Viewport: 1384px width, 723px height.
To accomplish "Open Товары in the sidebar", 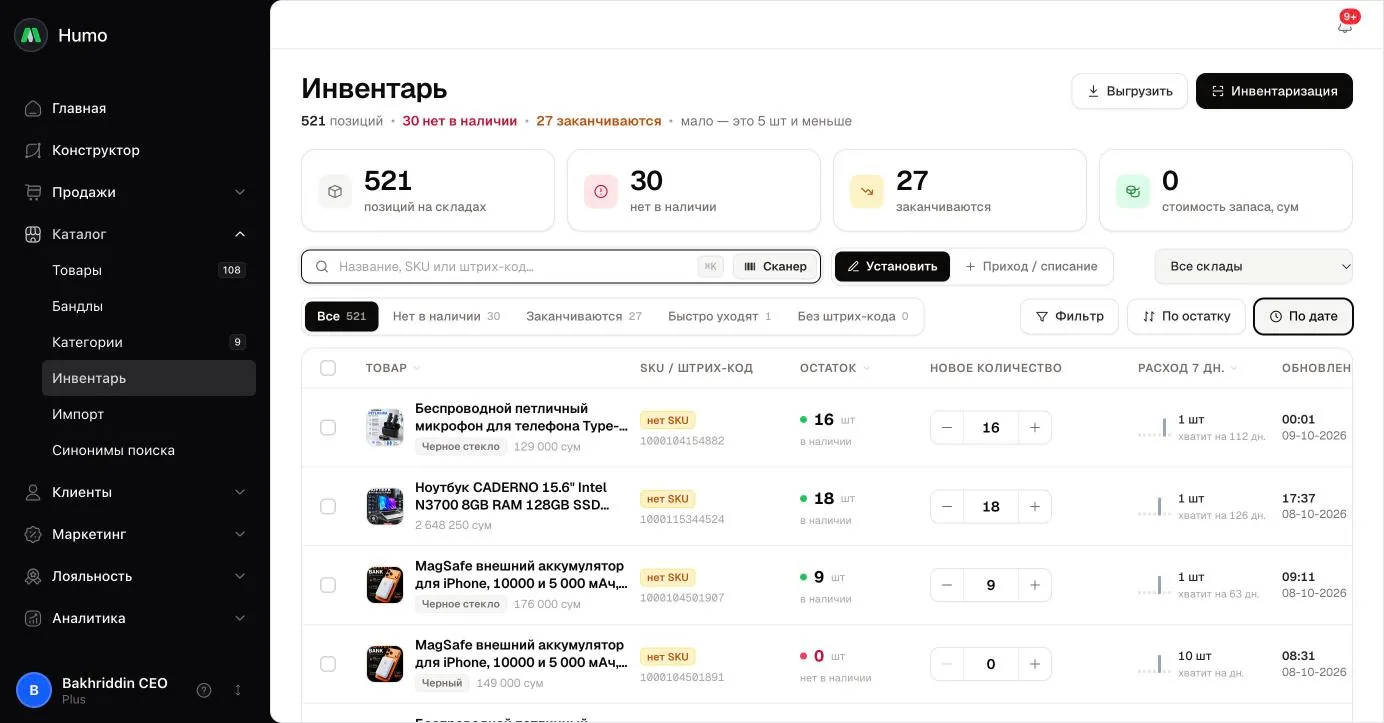I will [x=149, y=270].
